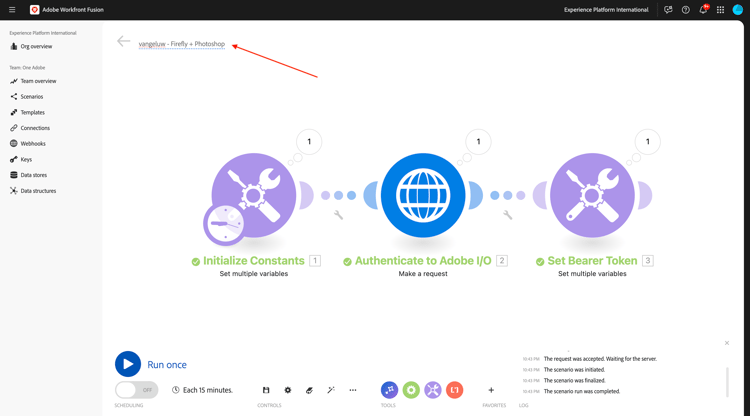The width and height of the screenshot is (750, 416).
Task: Open the help question mark icon
Action: pos(685,10)
